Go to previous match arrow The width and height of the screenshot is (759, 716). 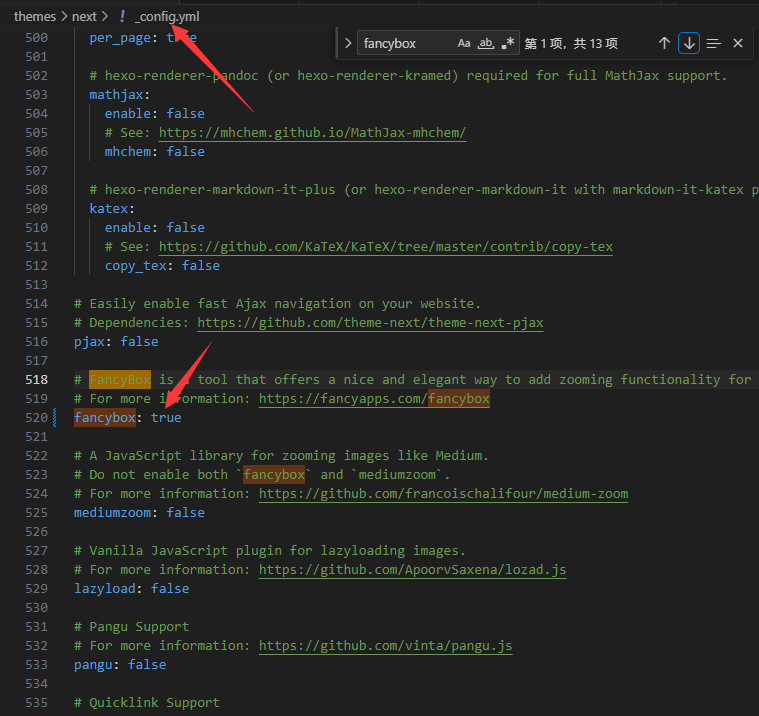click(664, 44)
